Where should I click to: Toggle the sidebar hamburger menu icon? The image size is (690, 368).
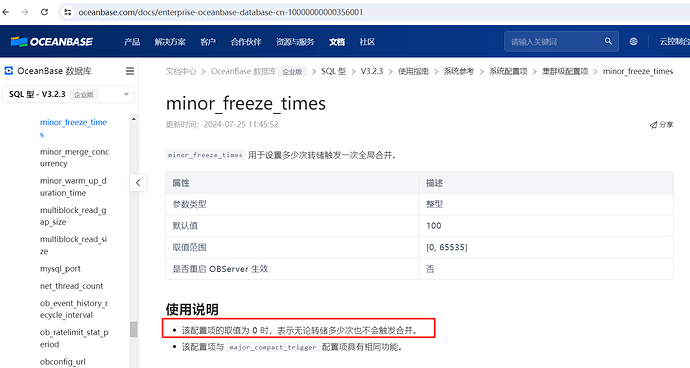[x=130, y=71]
